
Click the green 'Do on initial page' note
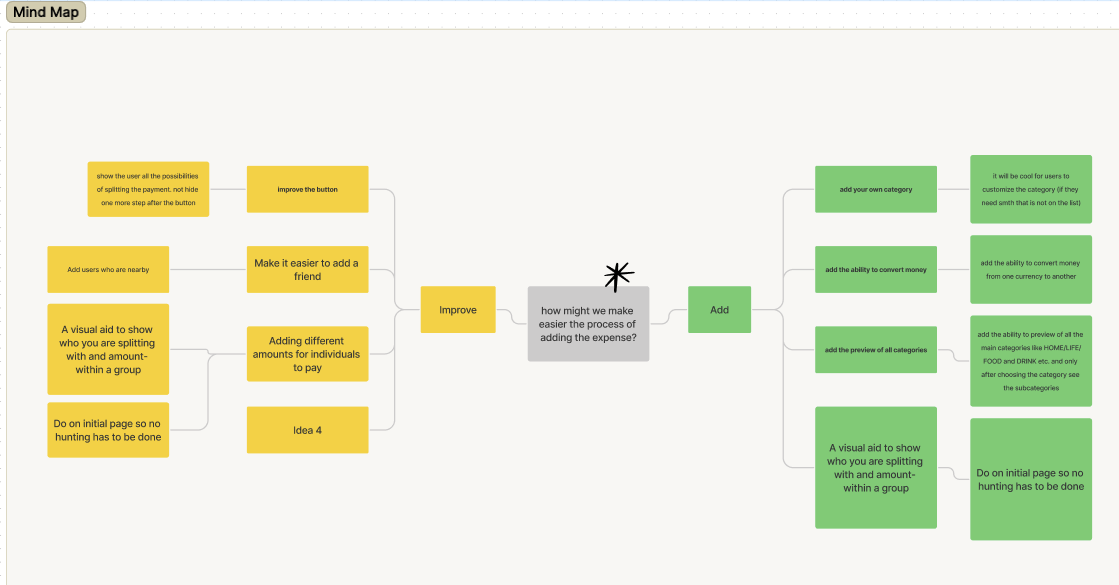coord(1030,479)
